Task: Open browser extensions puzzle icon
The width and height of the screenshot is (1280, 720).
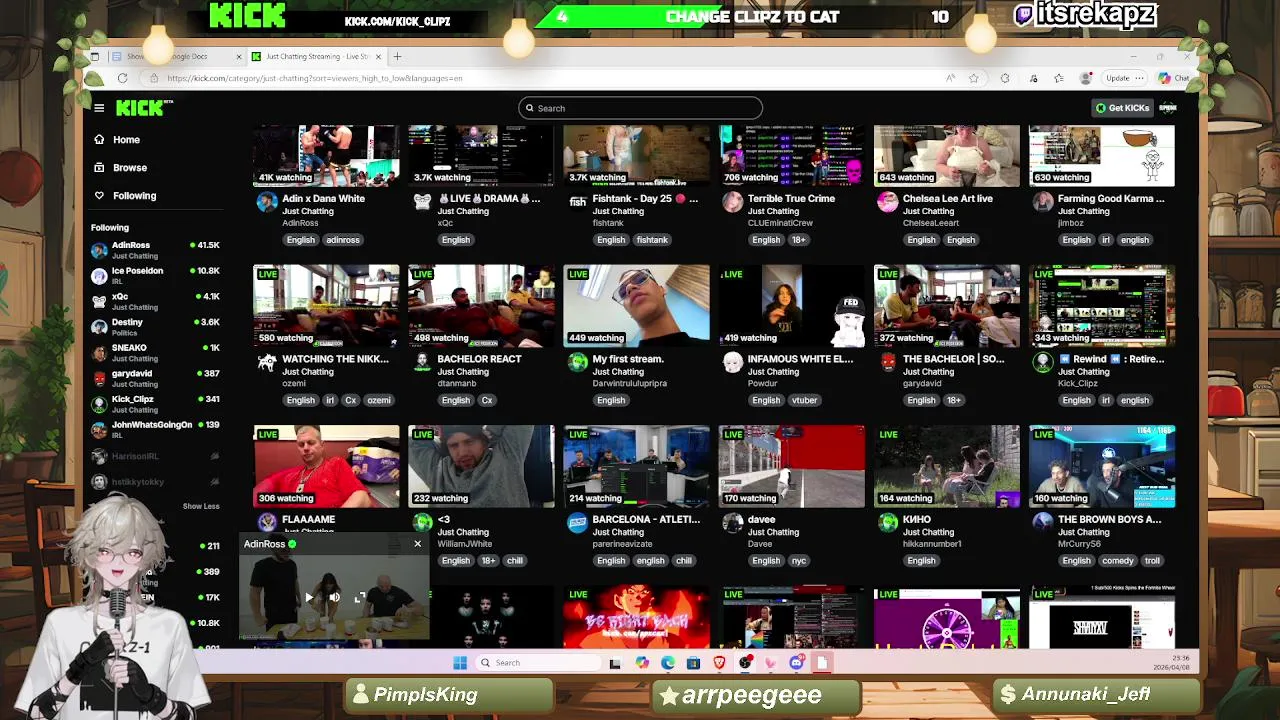Action: click(x=1005, y=78)
